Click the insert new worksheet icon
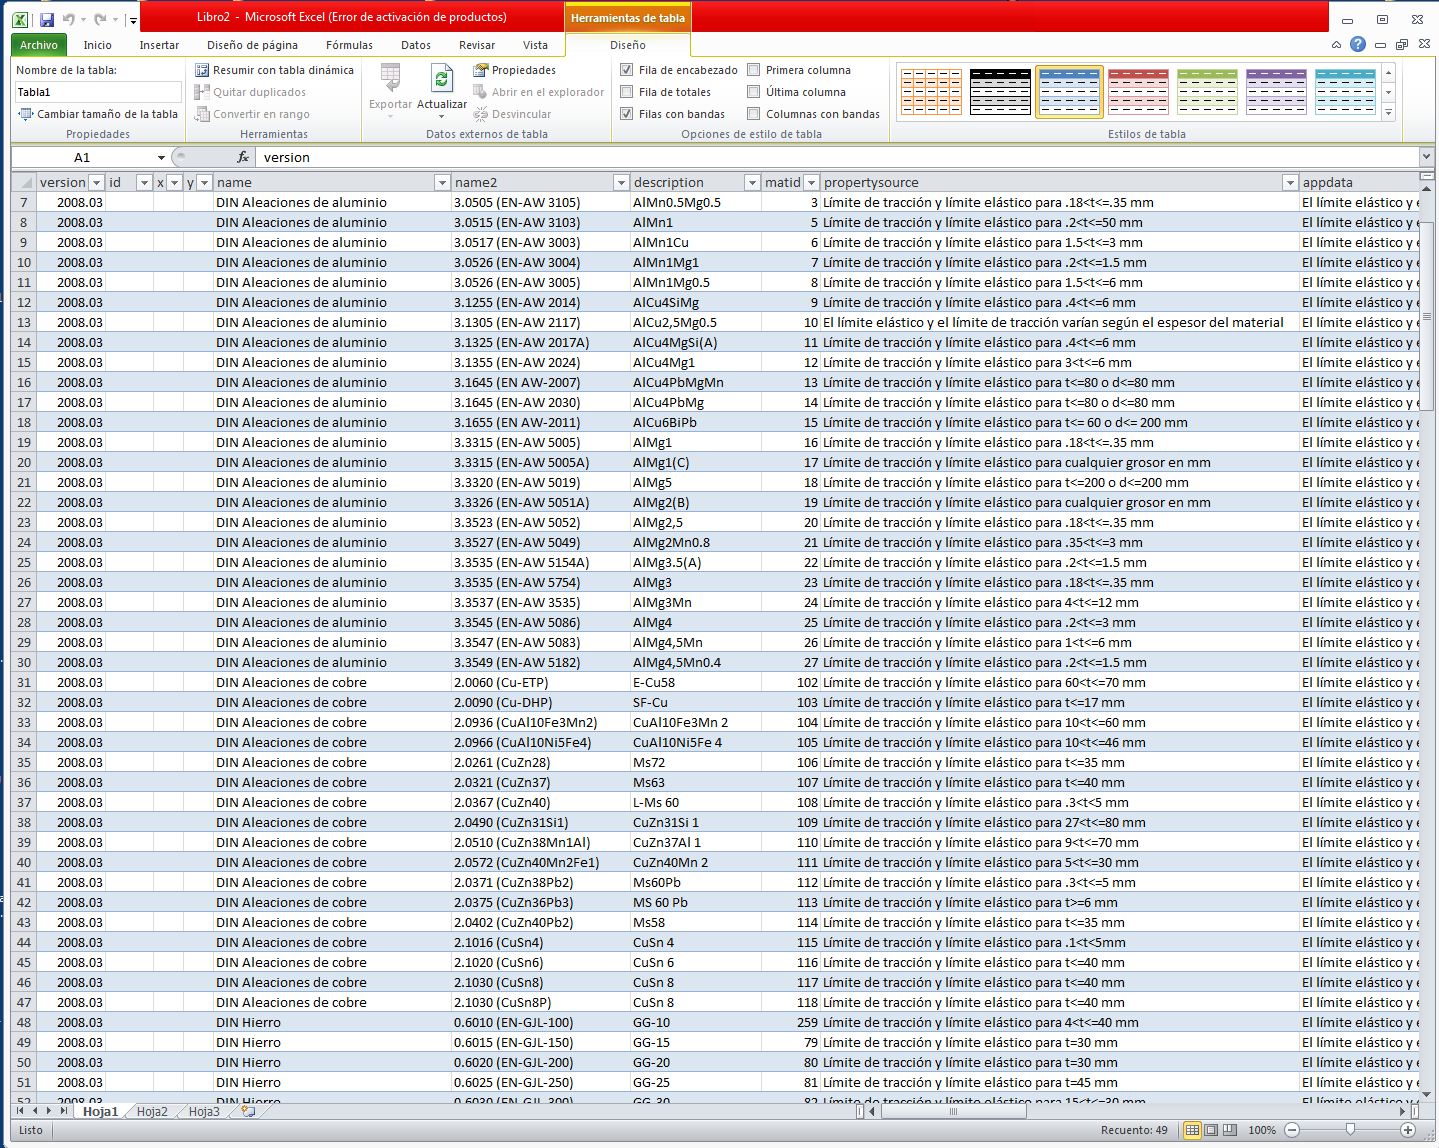Screen dimensions: 1439x1148 point(248,1112)
